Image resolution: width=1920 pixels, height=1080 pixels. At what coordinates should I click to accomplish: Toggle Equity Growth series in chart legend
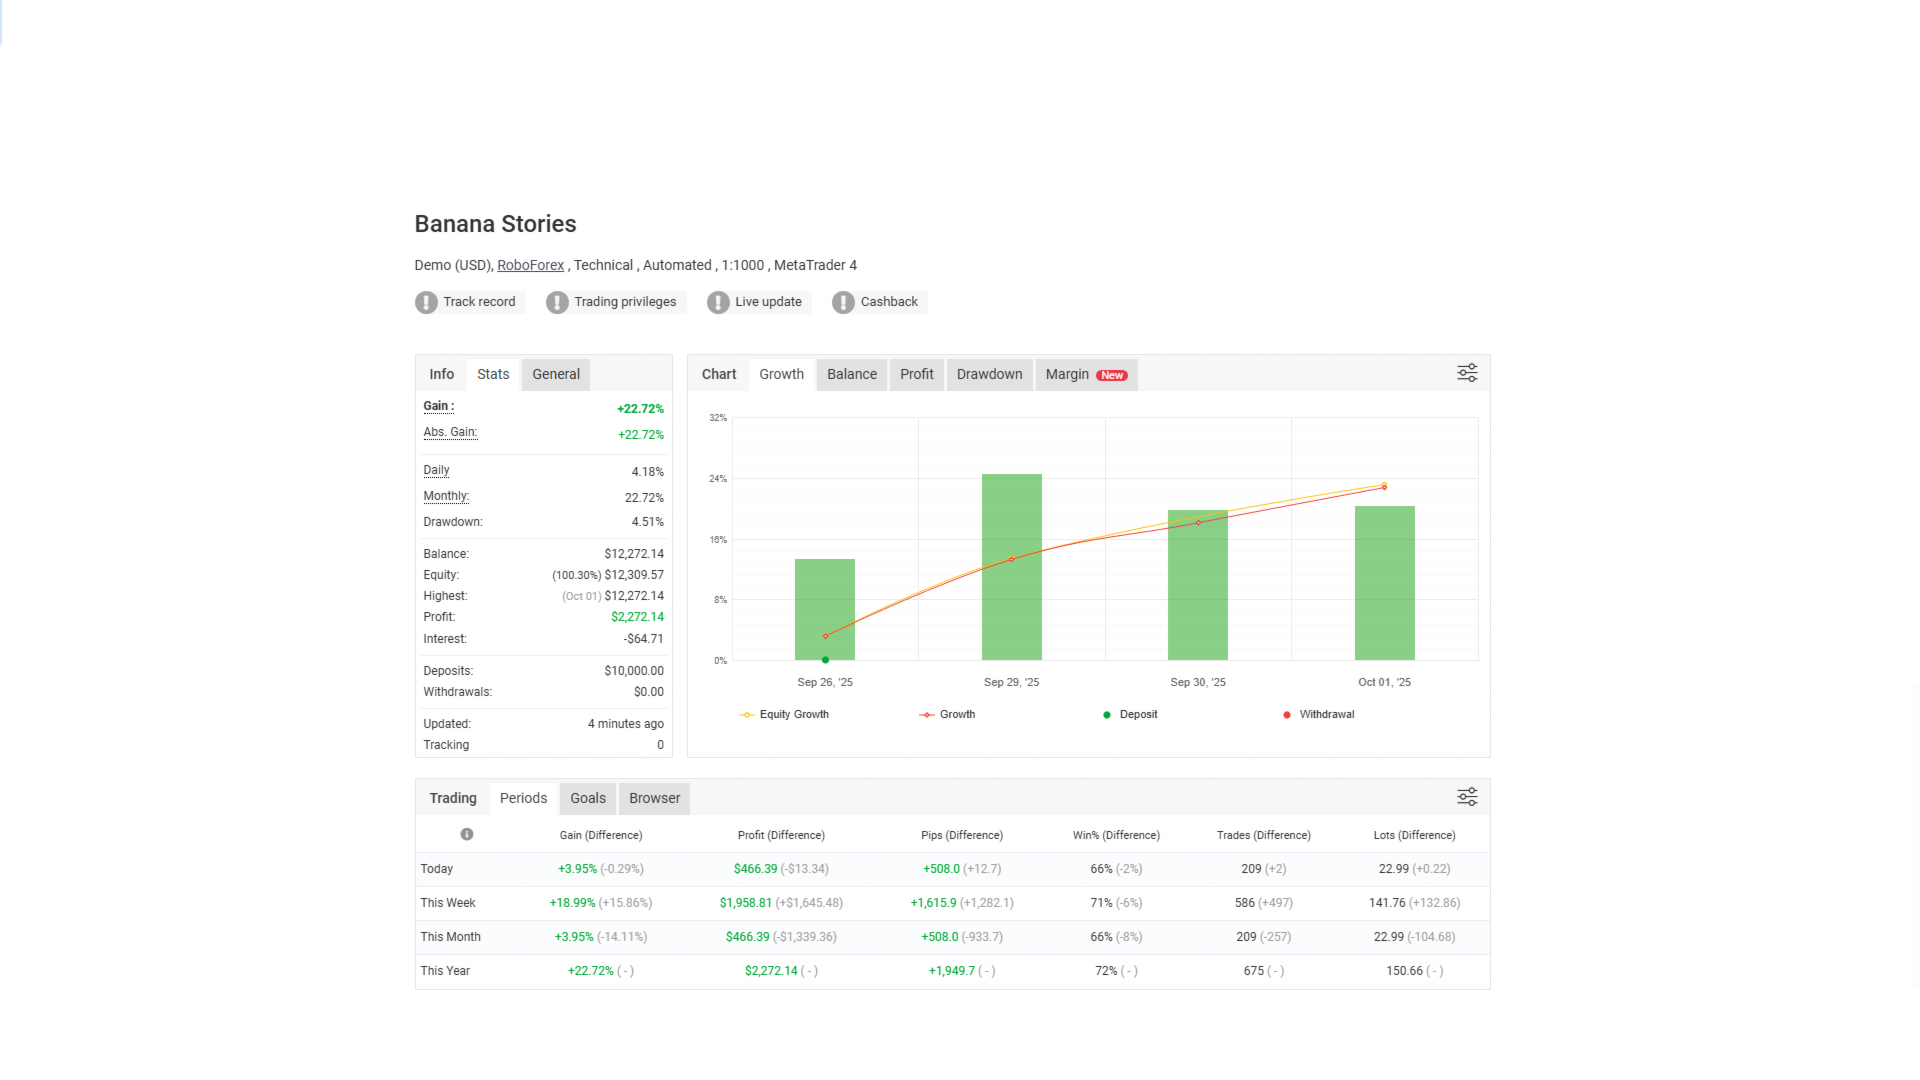coord(784,714)
